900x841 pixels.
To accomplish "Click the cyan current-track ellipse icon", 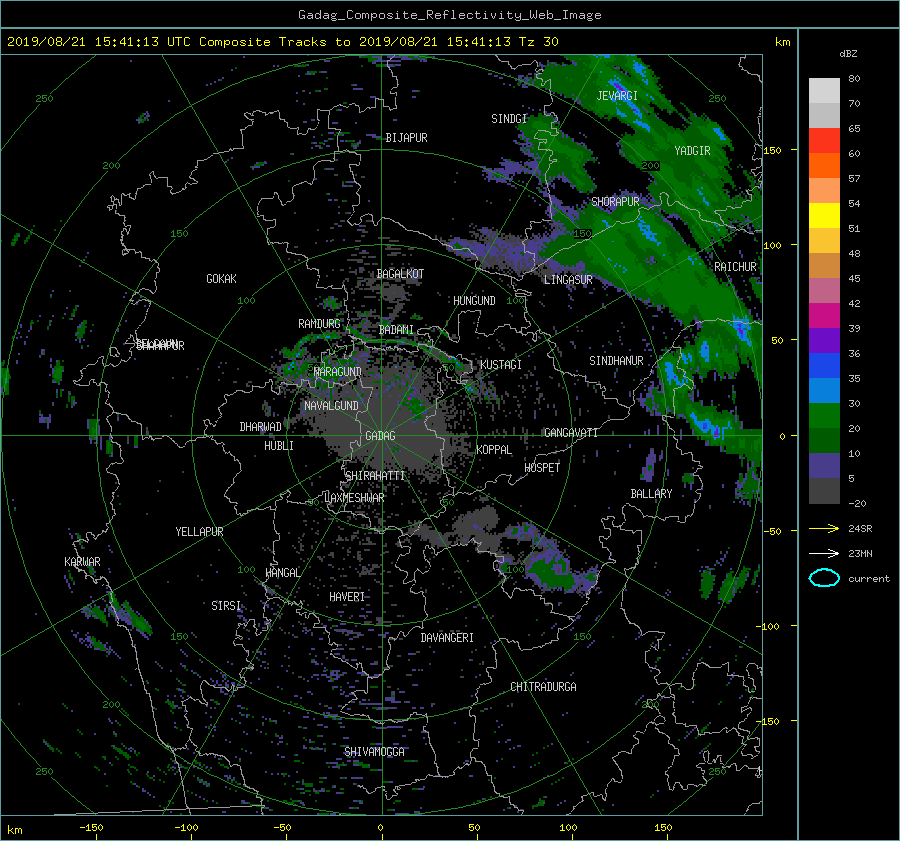I will pos(824,578).
